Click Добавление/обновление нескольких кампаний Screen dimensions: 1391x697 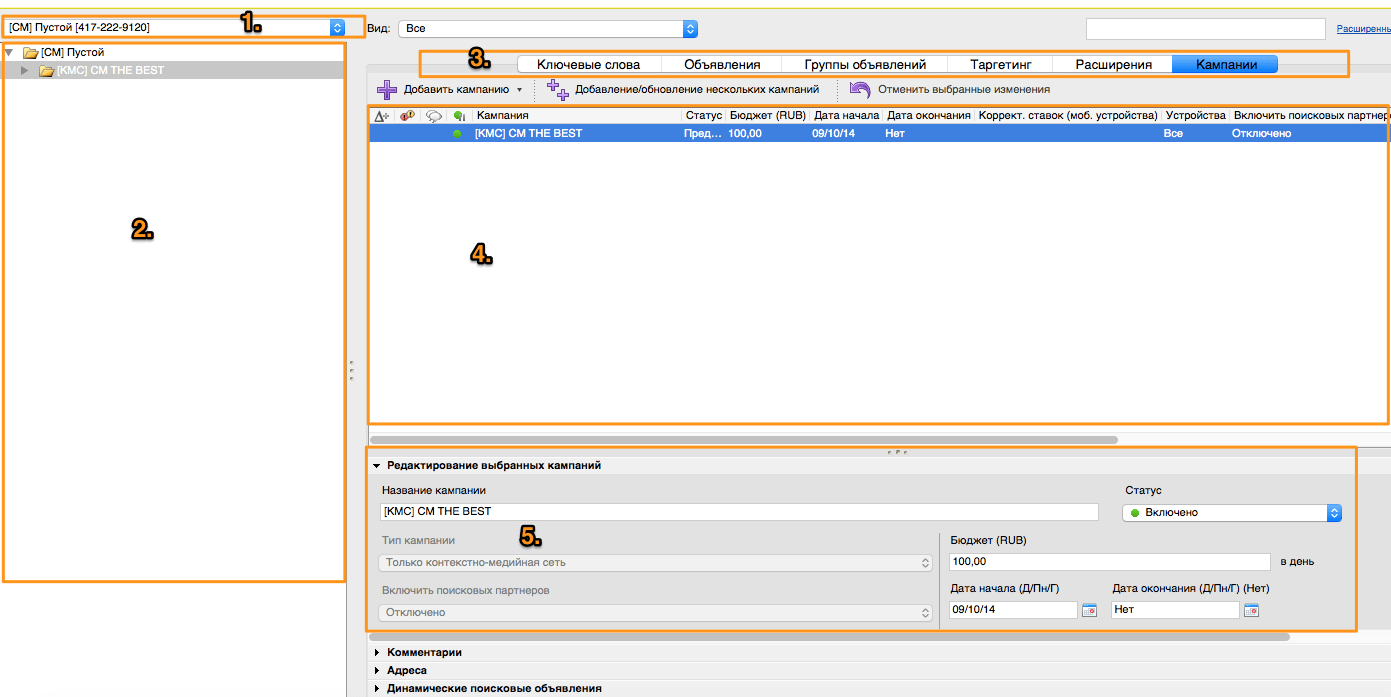[x=682, y=90]
